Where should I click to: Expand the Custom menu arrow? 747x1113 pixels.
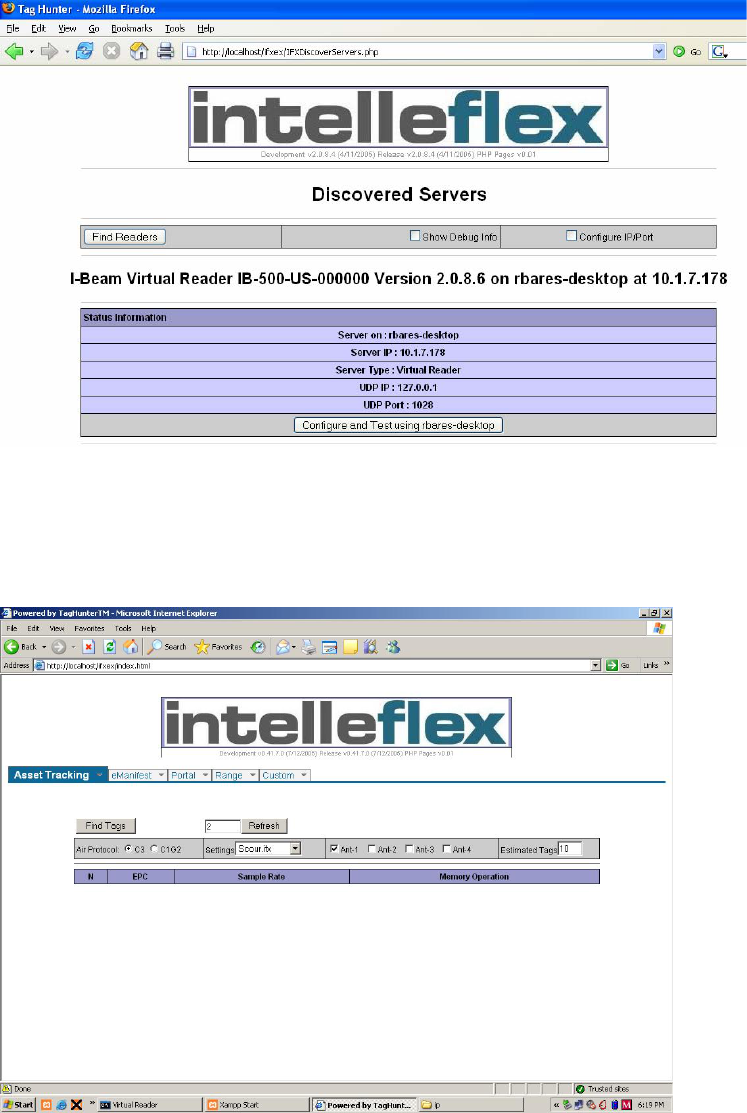(x=304, y=775)
